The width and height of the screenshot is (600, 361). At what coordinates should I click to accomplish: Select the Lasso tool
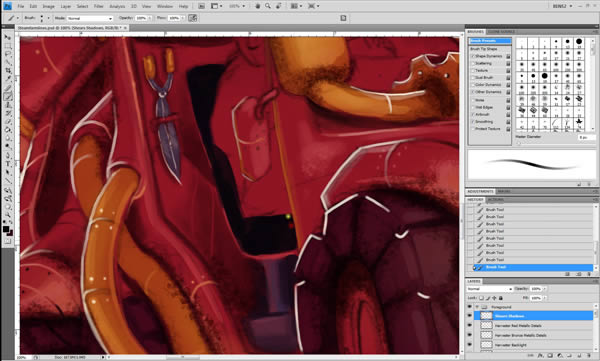tap(8, 54)
